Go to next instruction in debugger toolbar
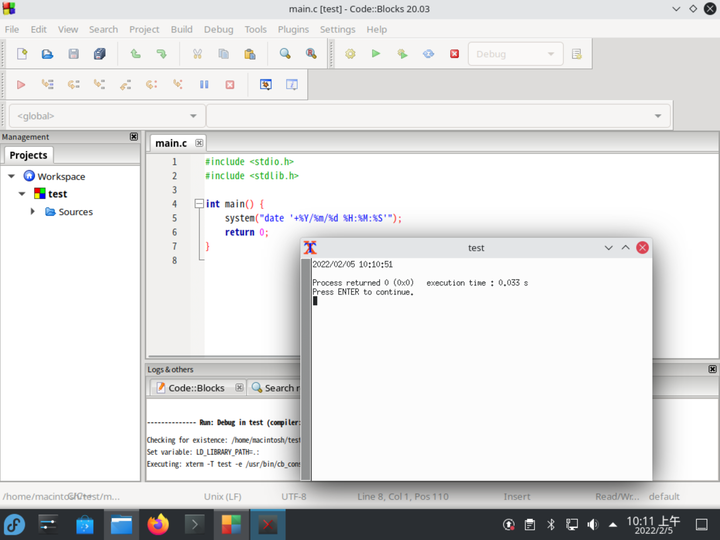Viewport: 720px width, 540px height. [152, 84]
